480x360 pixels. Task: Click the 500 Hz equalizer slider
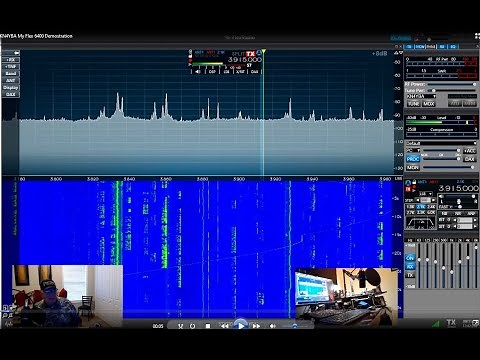[444, 266]
